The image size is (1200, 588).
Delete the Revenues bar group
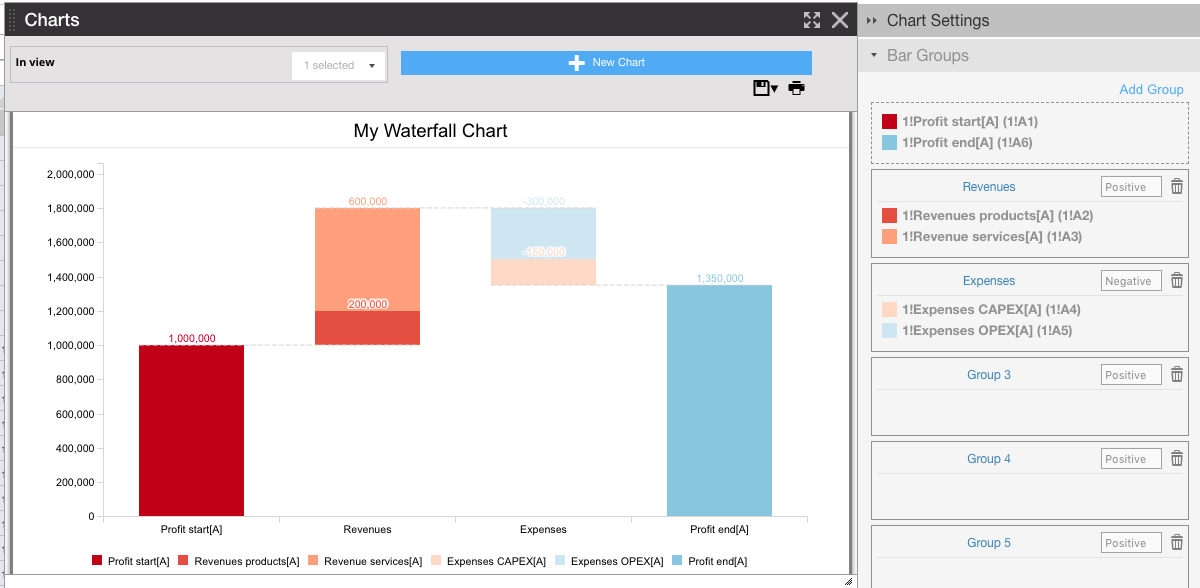[x=1177, y=187]
